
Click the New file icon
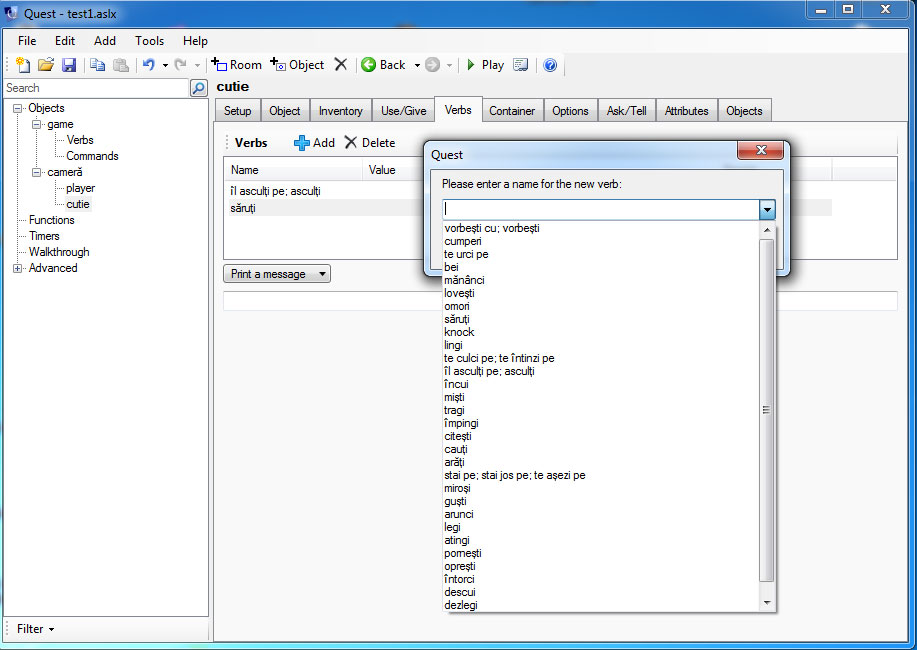click(23, 65)
